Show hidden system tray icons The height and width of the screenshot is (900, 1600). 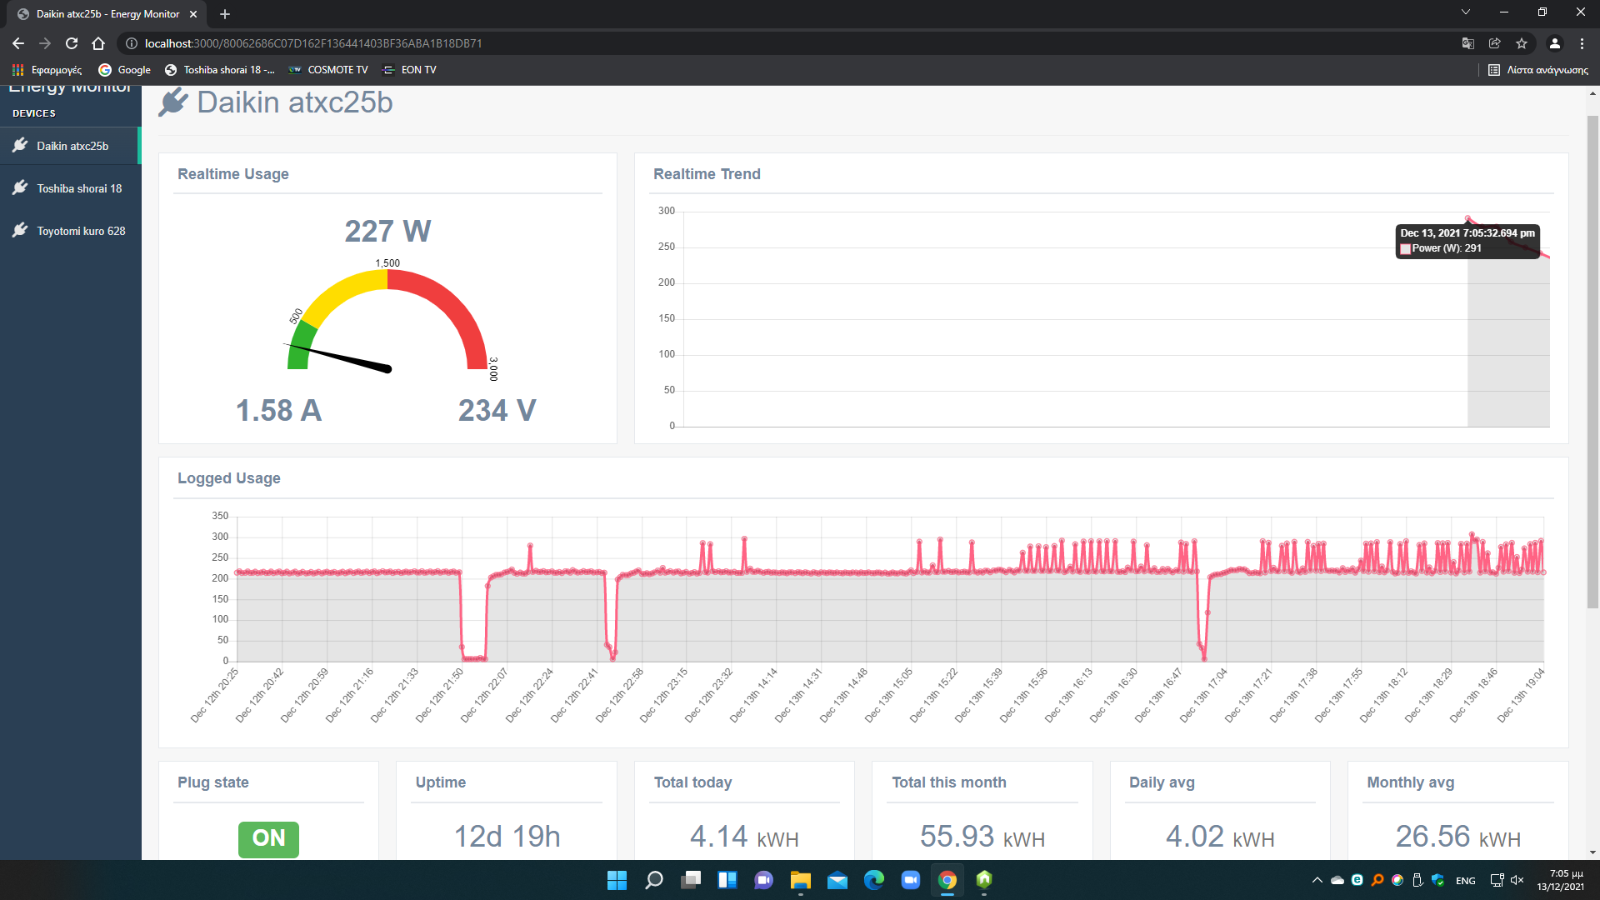(x=1317, y=880)
